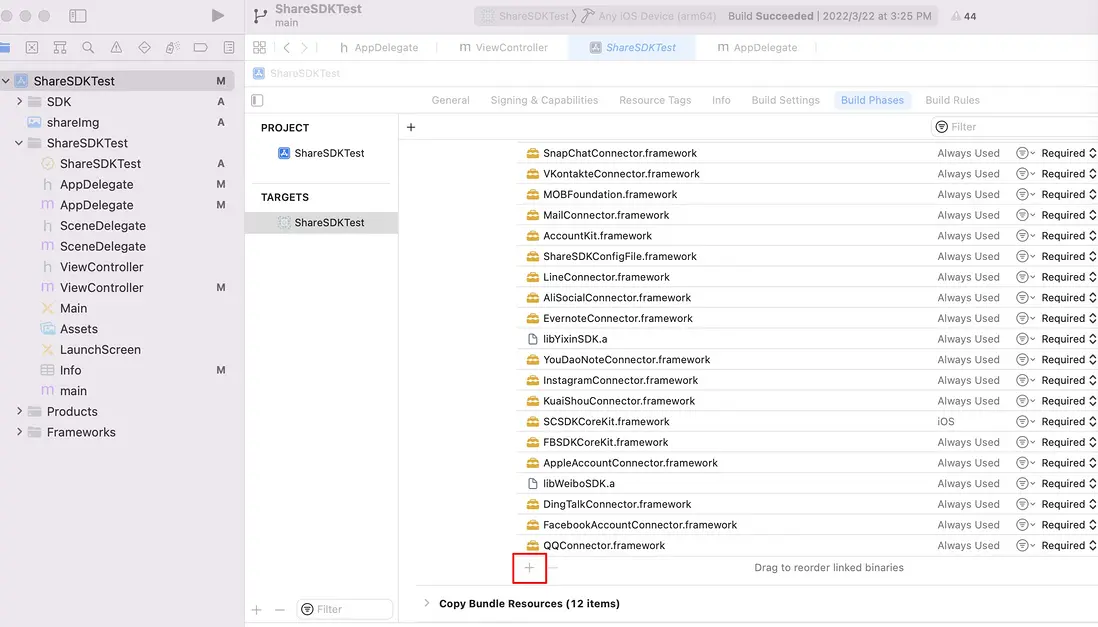1098x627 pixels.
Task: Switch to Build Rules tab
Action: click(952, 100)
